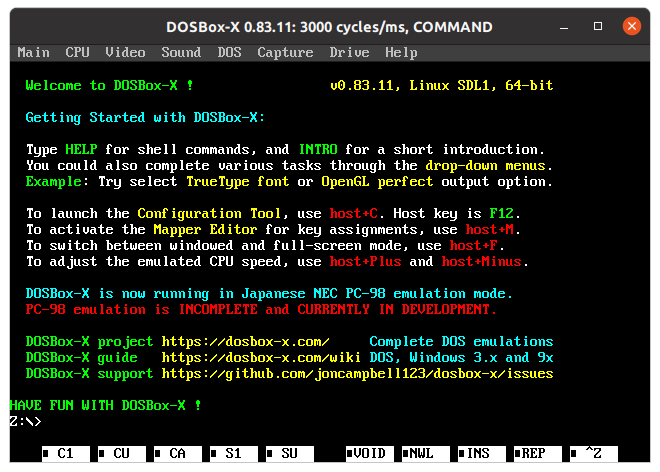The height and width of the screenshot is (472, 660).
Task: Click 'Getting Started with DOSBox-X:' line
Action: tap(145, 118)
